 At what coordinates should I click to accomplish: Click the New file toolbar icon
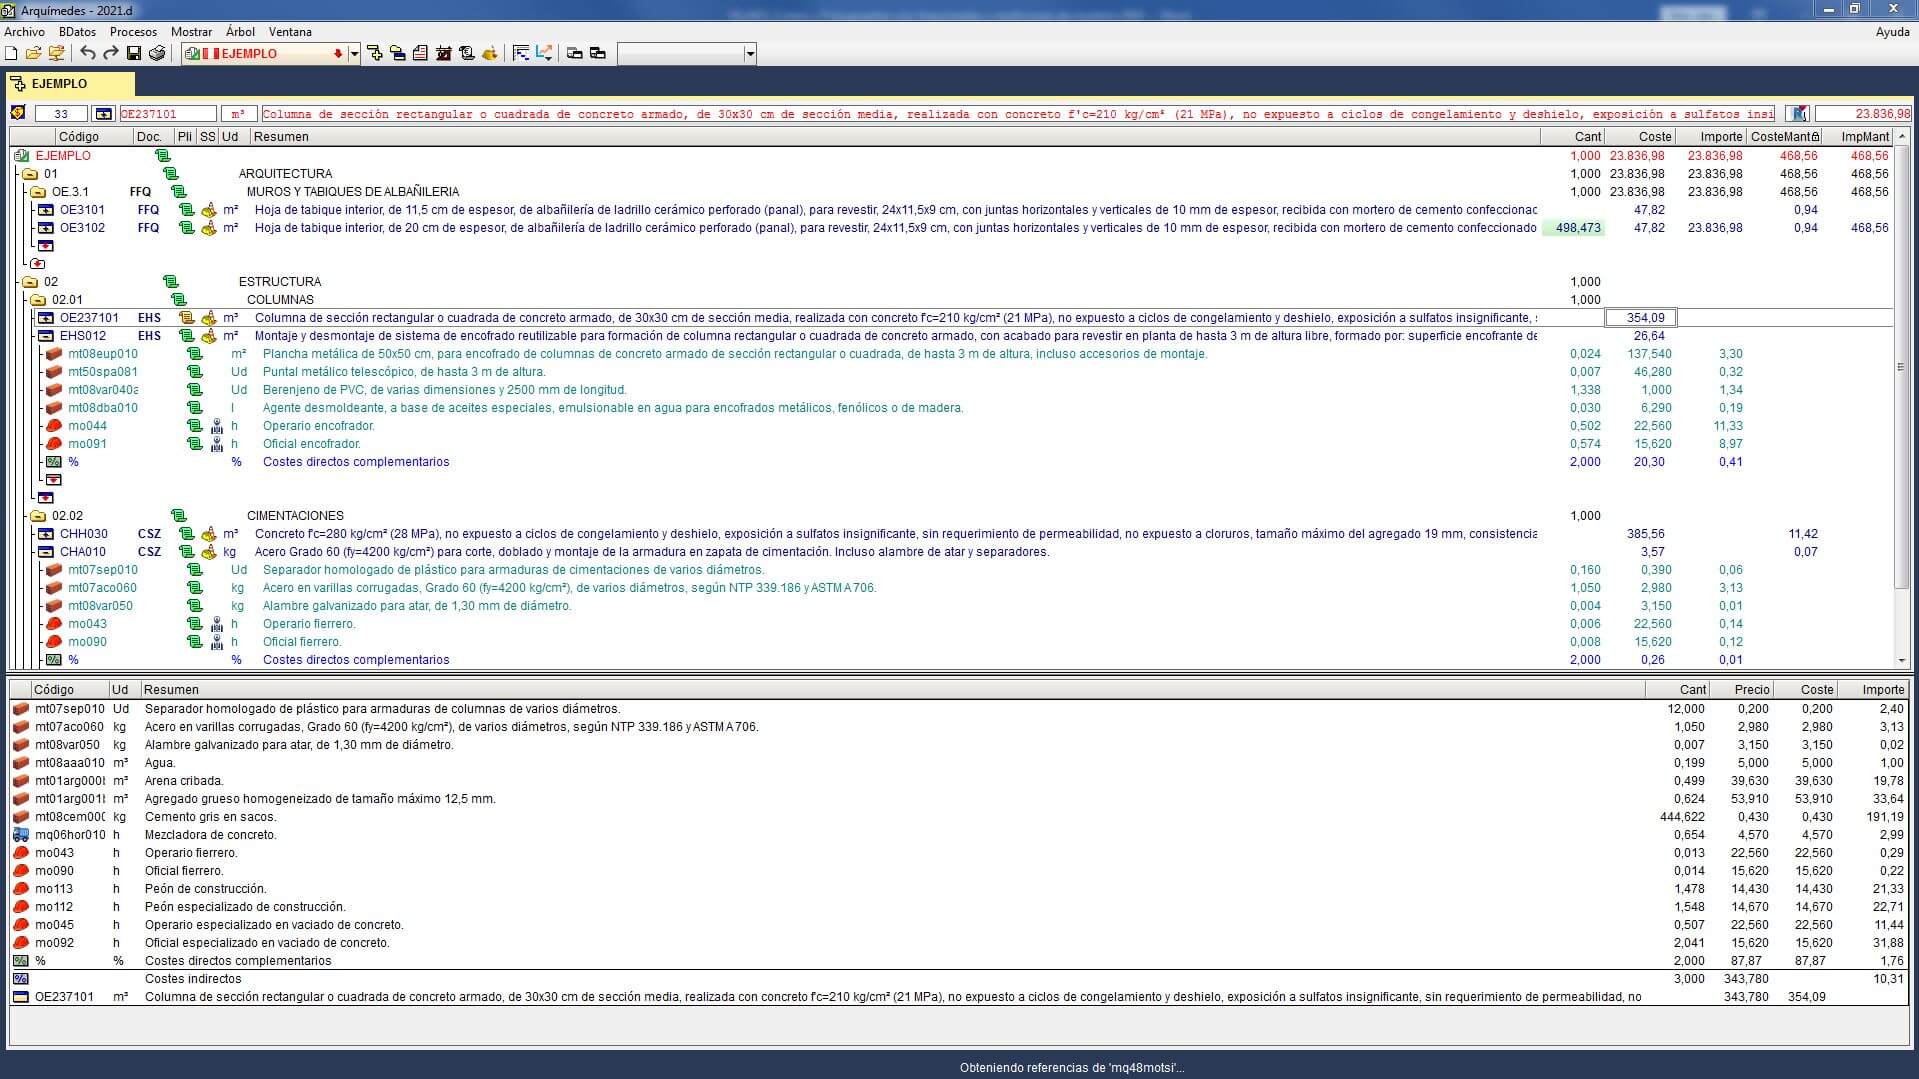pyautogui.click(x=11, y=53)
